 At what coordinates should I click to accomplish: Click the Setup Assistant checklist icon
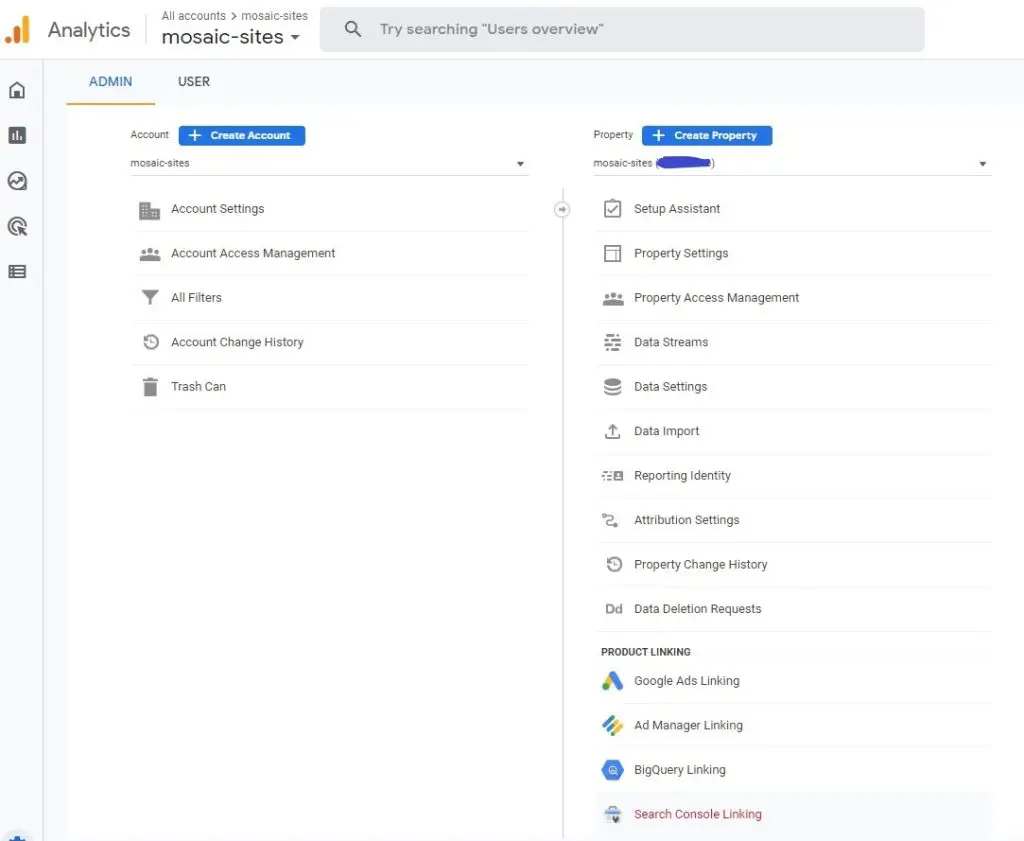coord(613,208)
